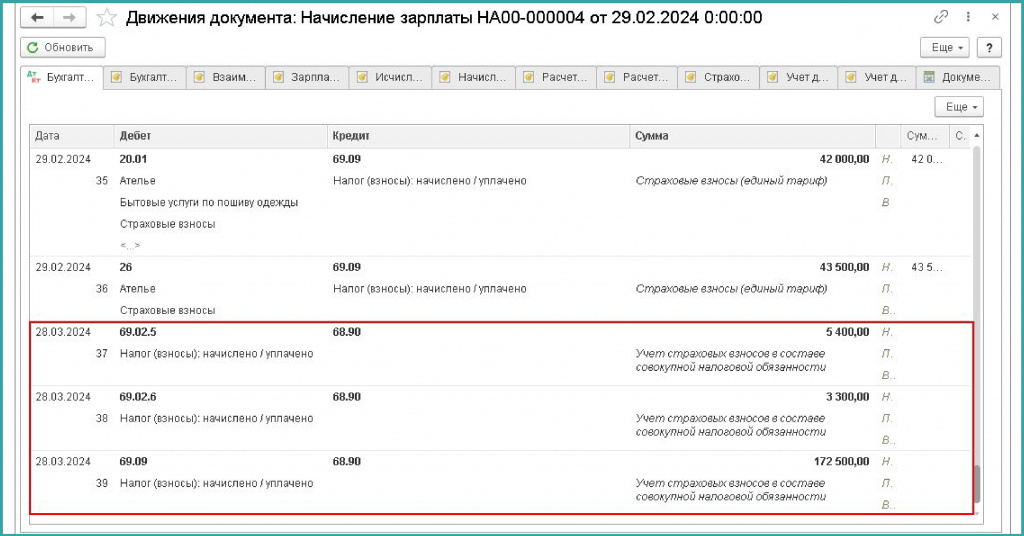This screenshot has width=1024, height=536.
Task: Select amount 5 400,00 cell
Action: coord(848,332)
